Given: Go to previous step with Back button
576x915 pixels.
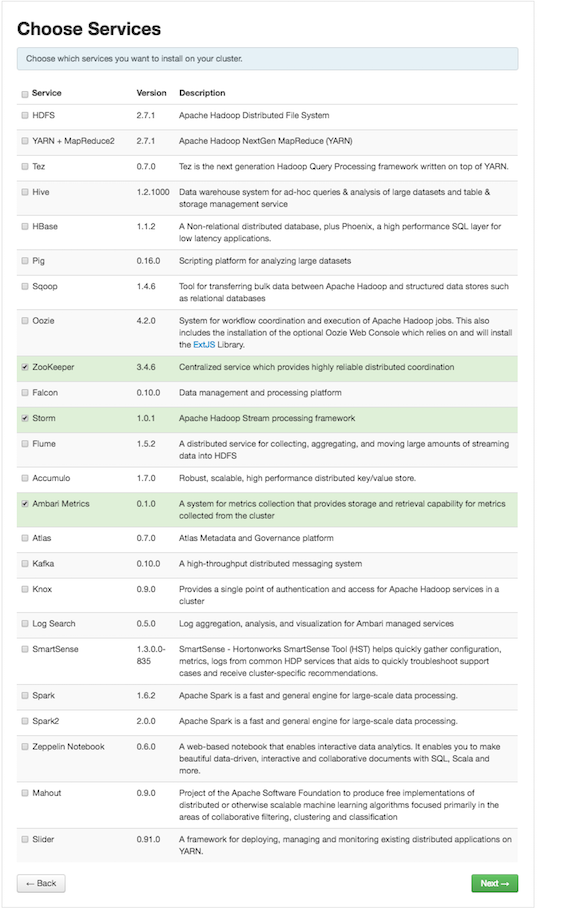Looking at the screenshot, I should coord(41,883).
